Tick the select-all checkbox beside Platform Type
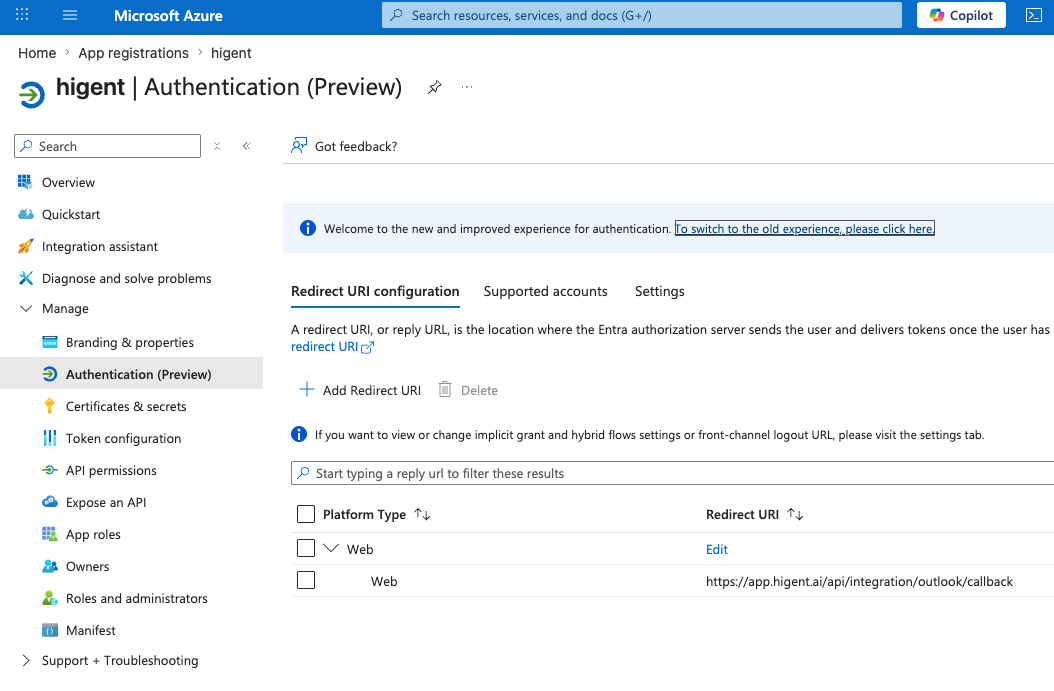 point(306,514)
